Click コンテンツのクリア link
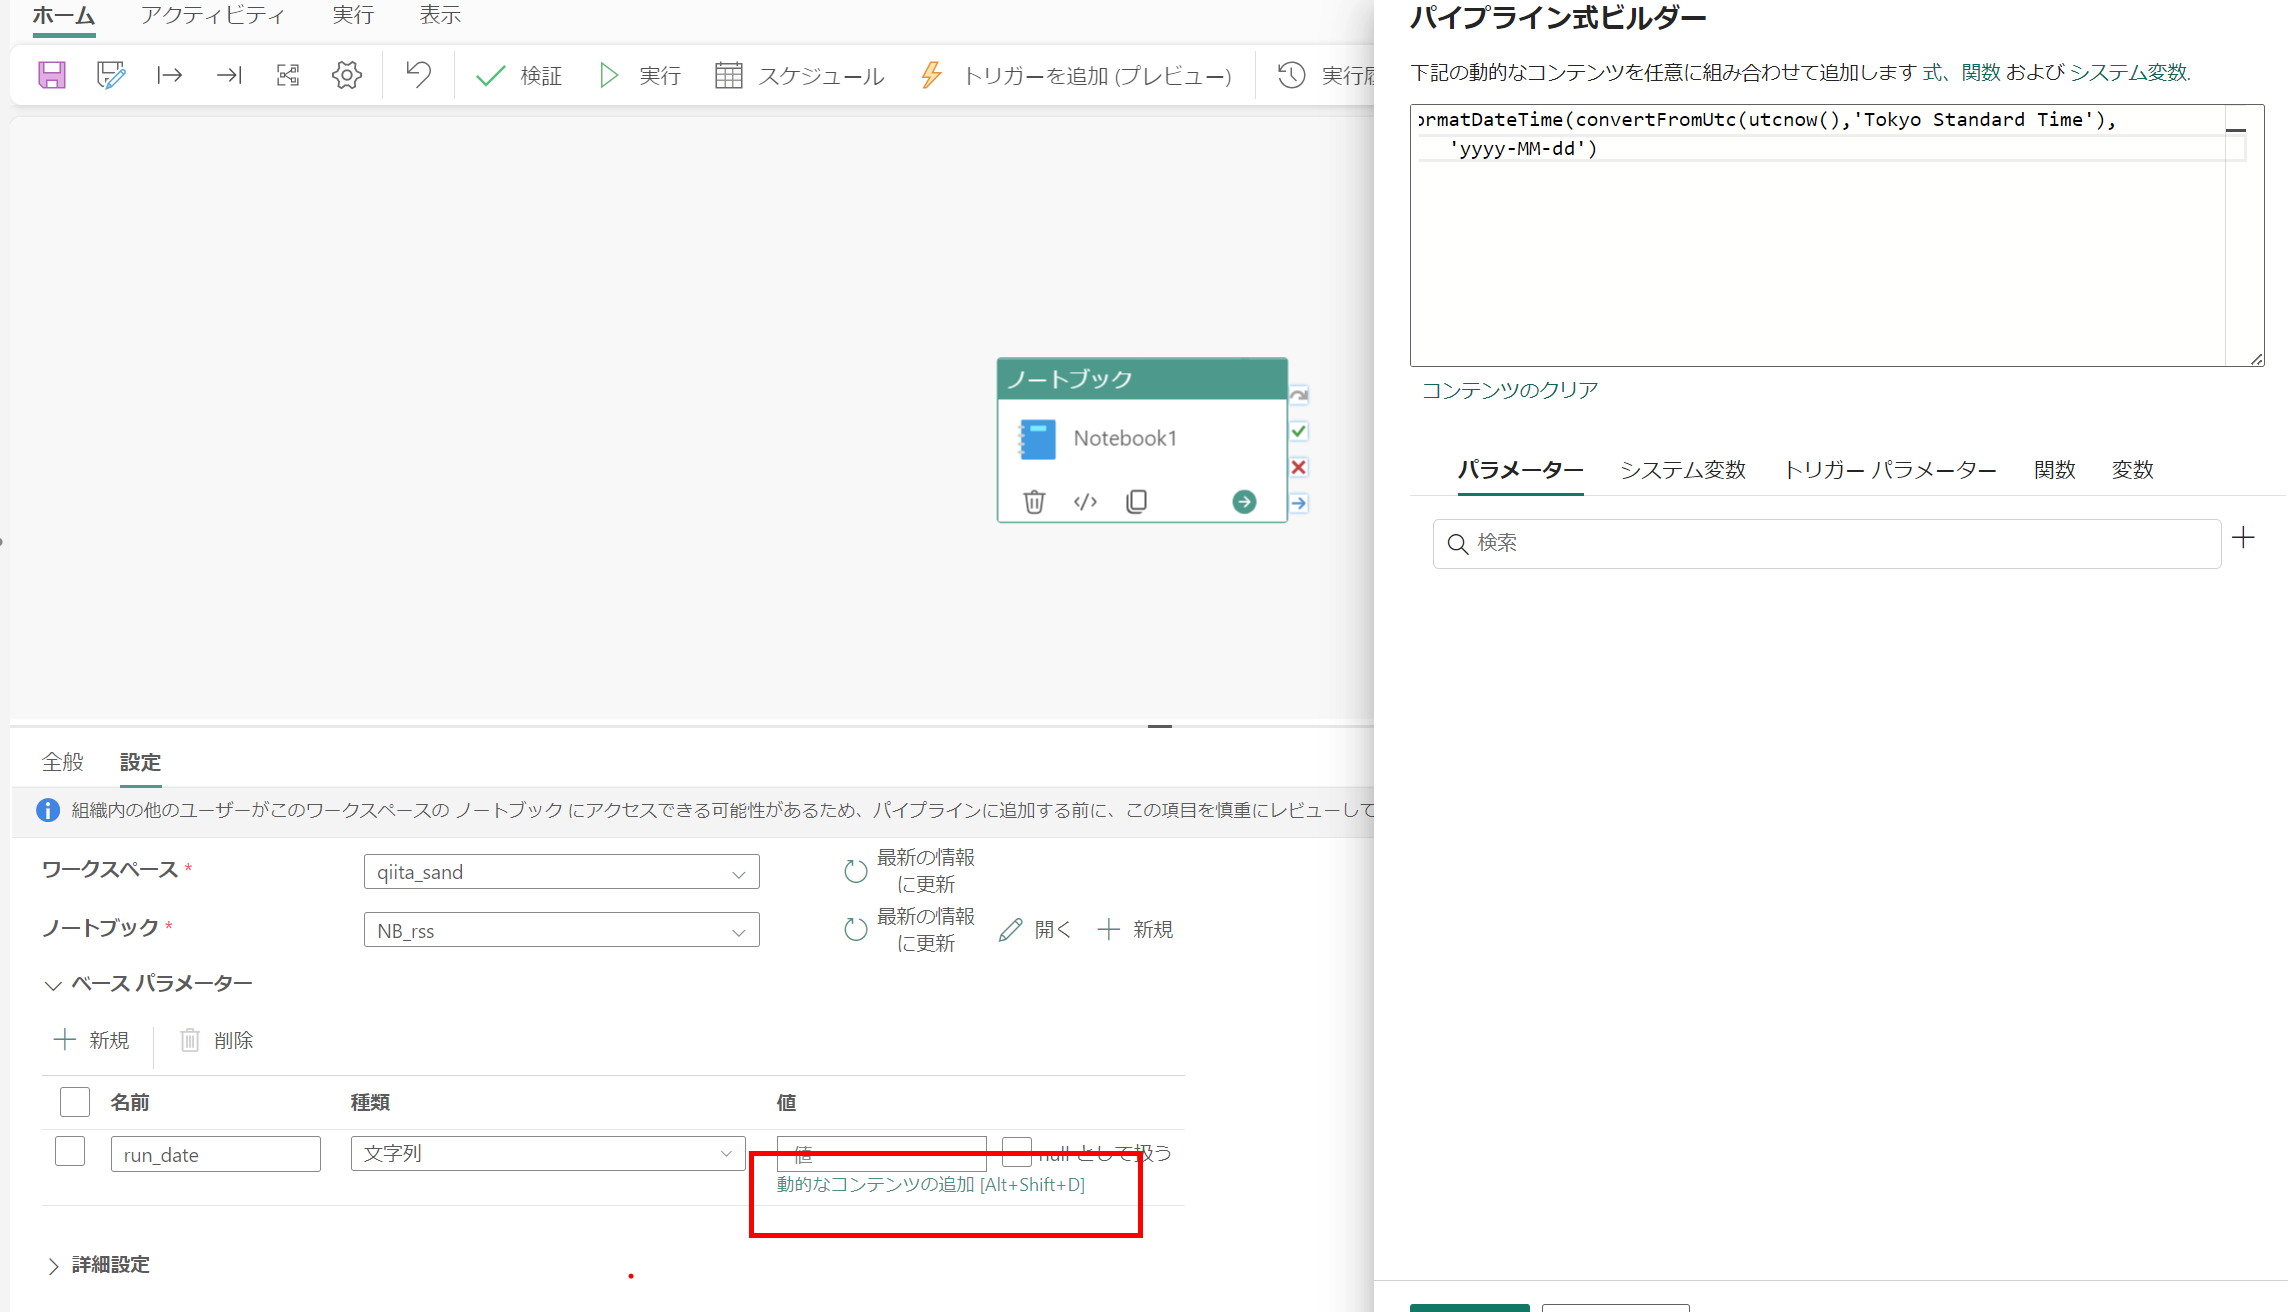This screenshot has height=1312, width=2288. point(1509,390)
